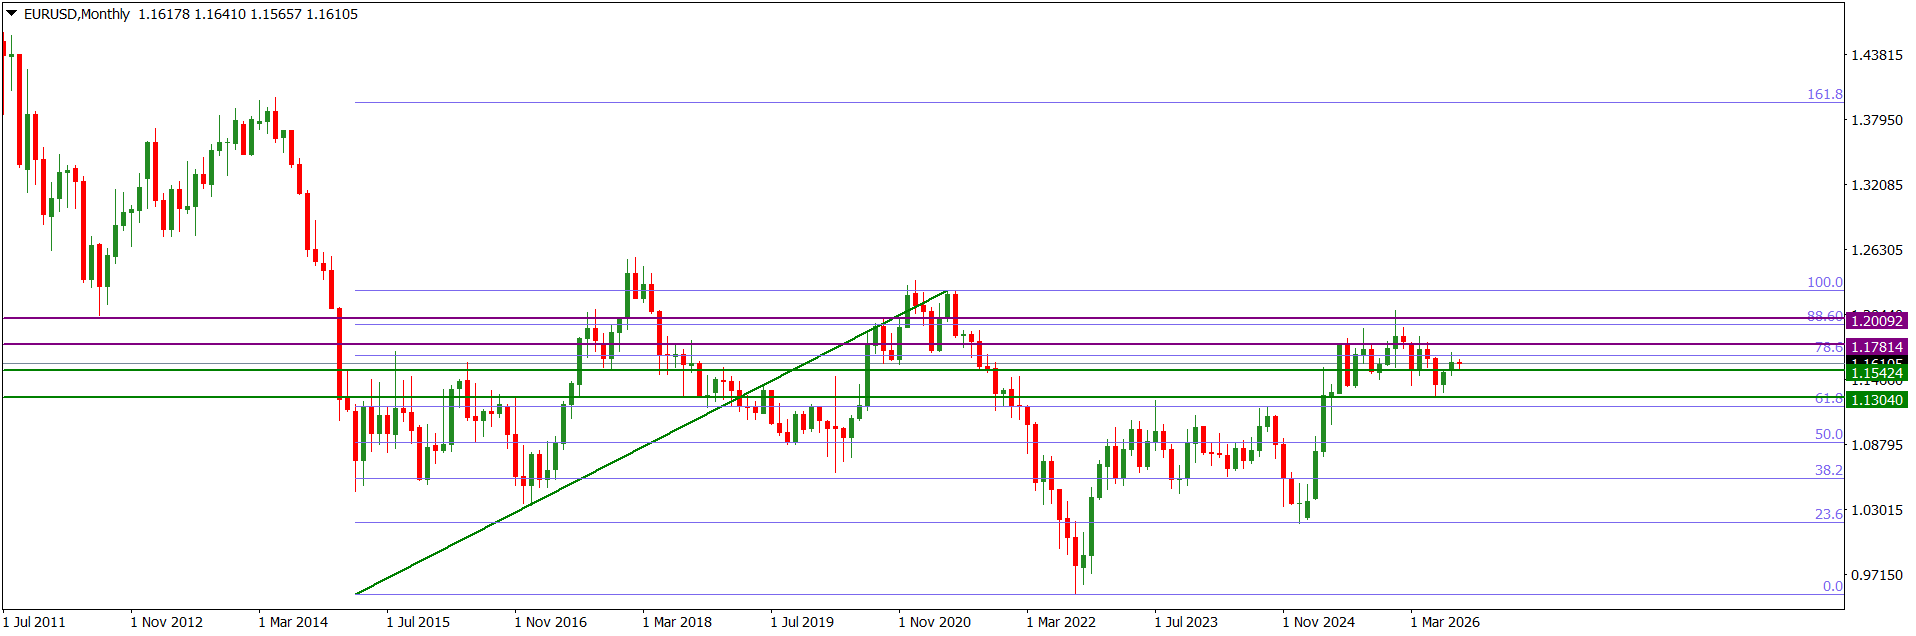Click the green 1.15424 price tag

pos(1876,373)
